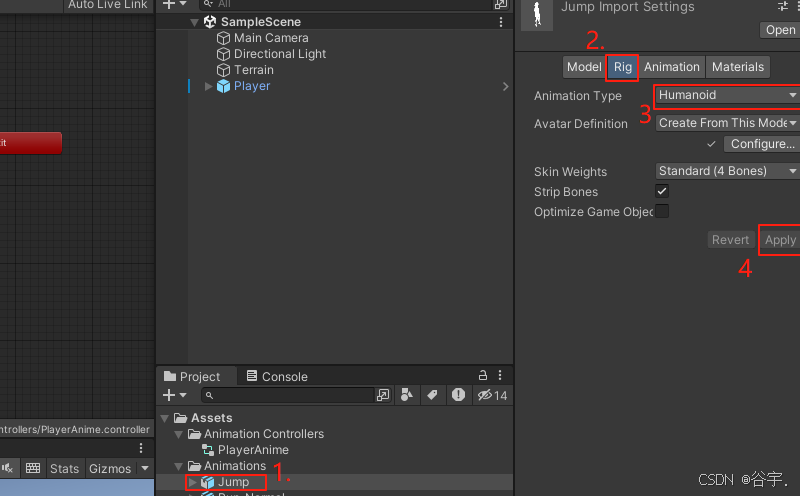800x496 pixels.
Task: Open the Project panel three-dot menu
Action: point(500,376)
